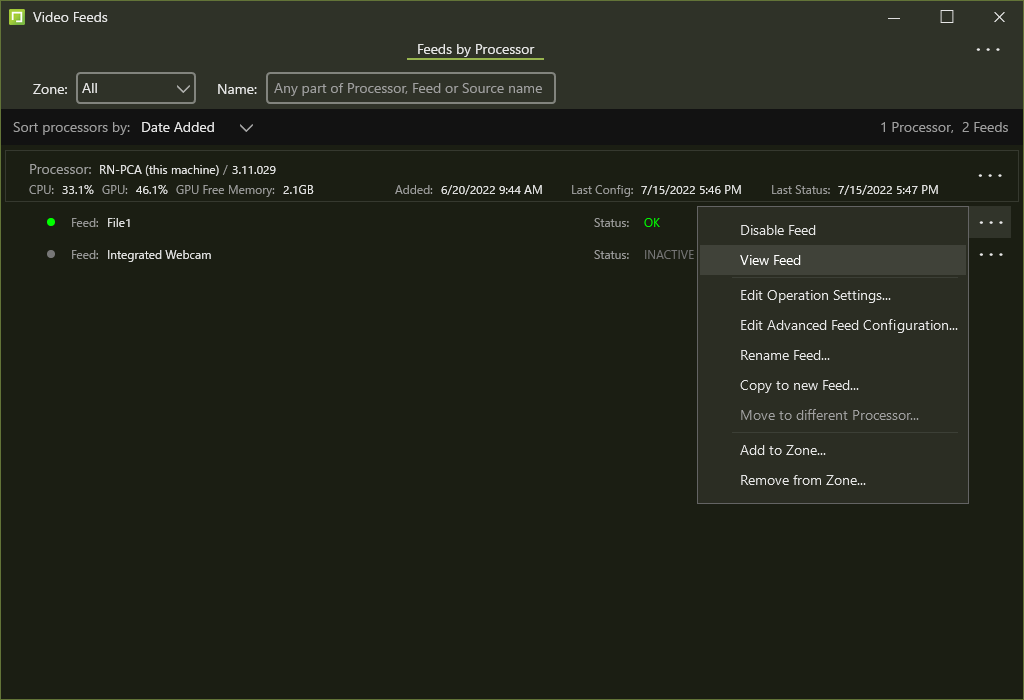
Task: Switch to the Feeds by Processor tab
Action: pyautogui.click(x=475, y=50)
